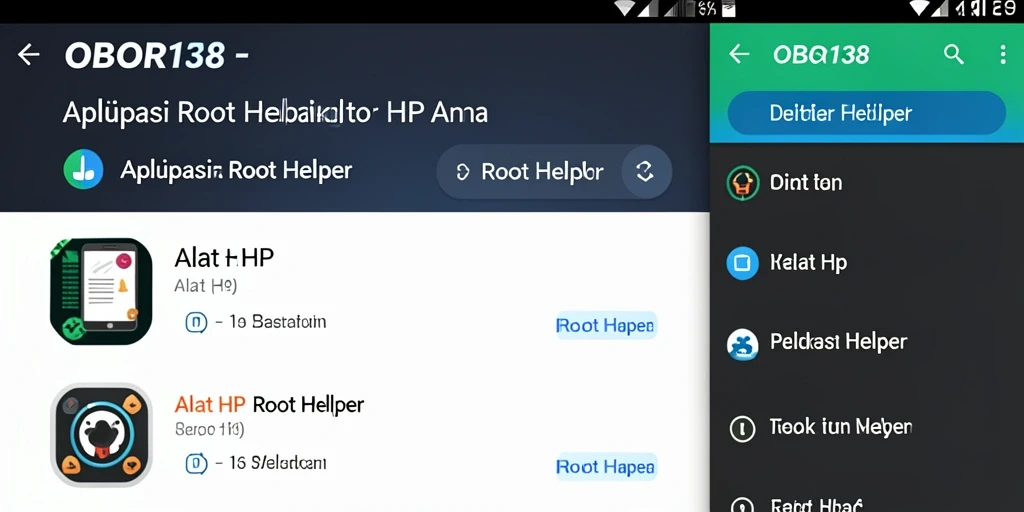Click the Aplüpasin Root Helper label
Viewport: 1024px width, 512px height.
pos(236,170)
